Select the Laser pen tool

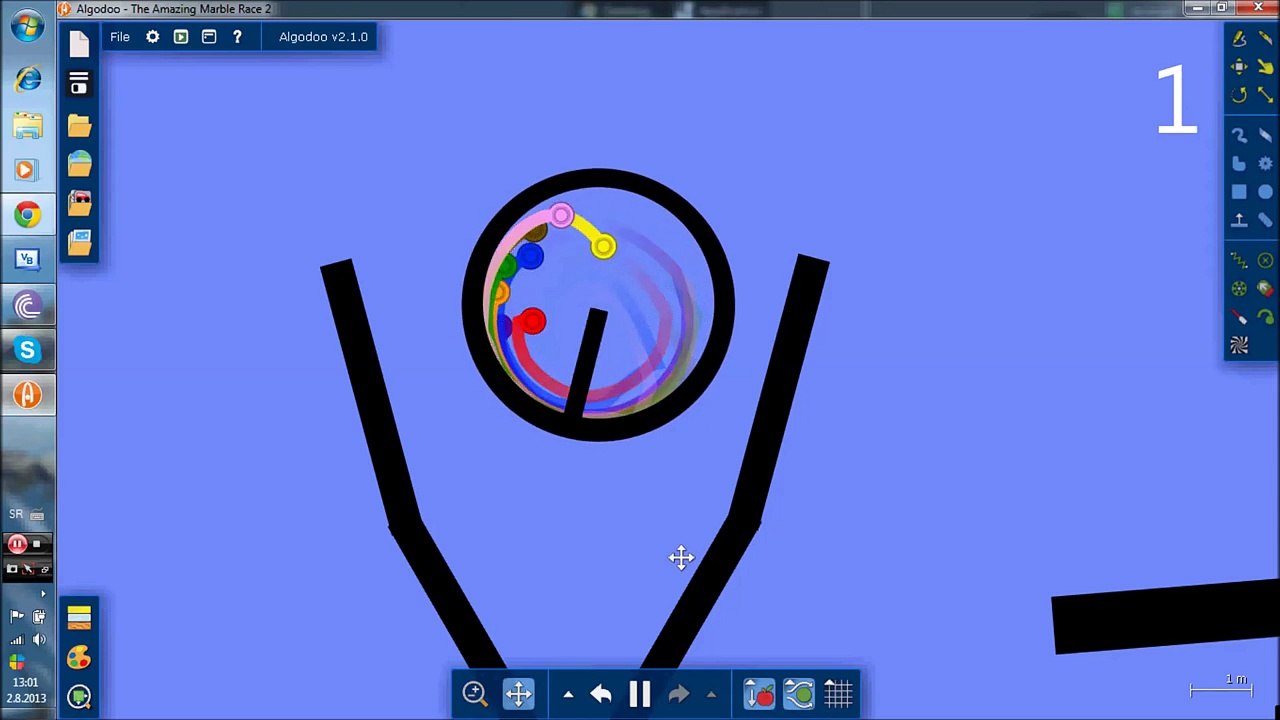pyautogui.click(x=1239, y=317)
